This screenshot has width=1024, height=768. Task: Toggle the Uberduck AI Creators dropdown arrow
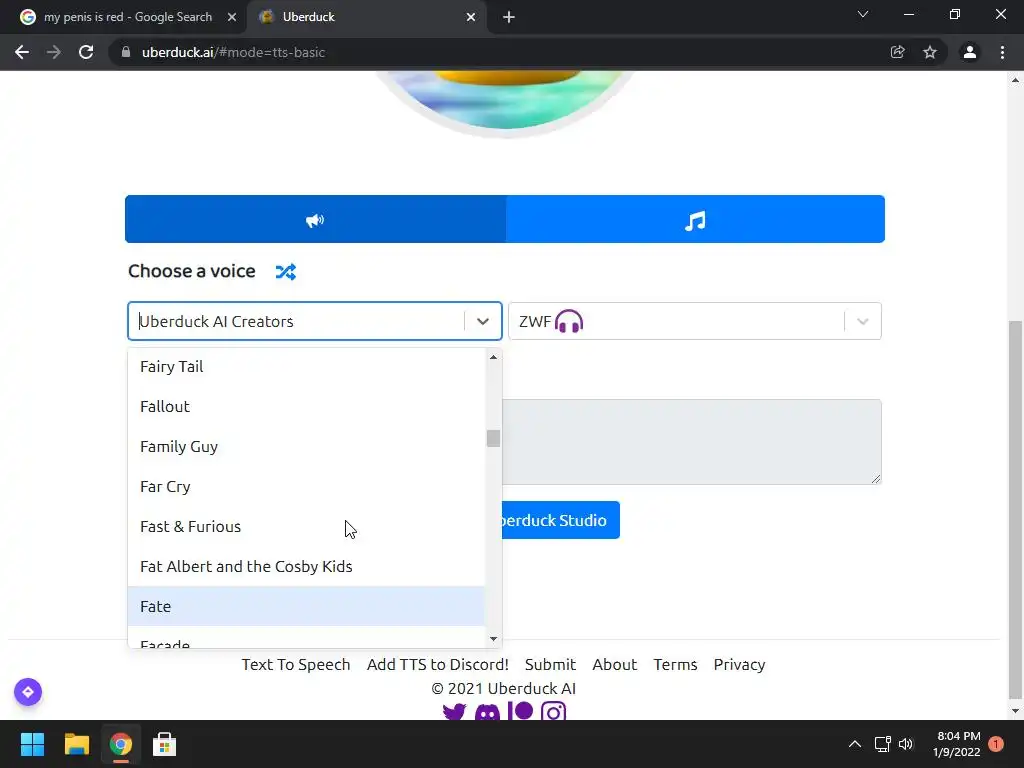pyautogui.click(x=483, y=321)
